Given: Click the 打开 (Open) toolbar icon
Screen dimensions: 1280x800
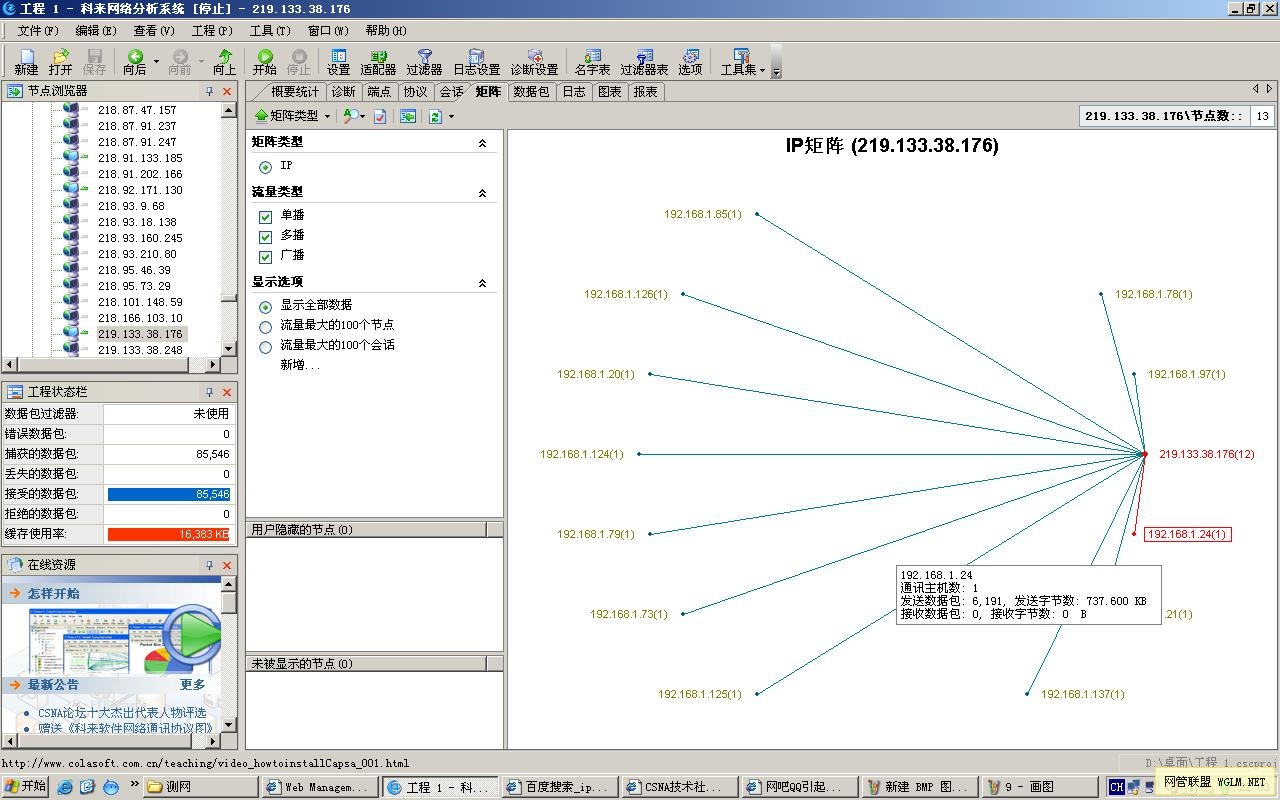Looking at the screenshot, I should coord(60,62).
